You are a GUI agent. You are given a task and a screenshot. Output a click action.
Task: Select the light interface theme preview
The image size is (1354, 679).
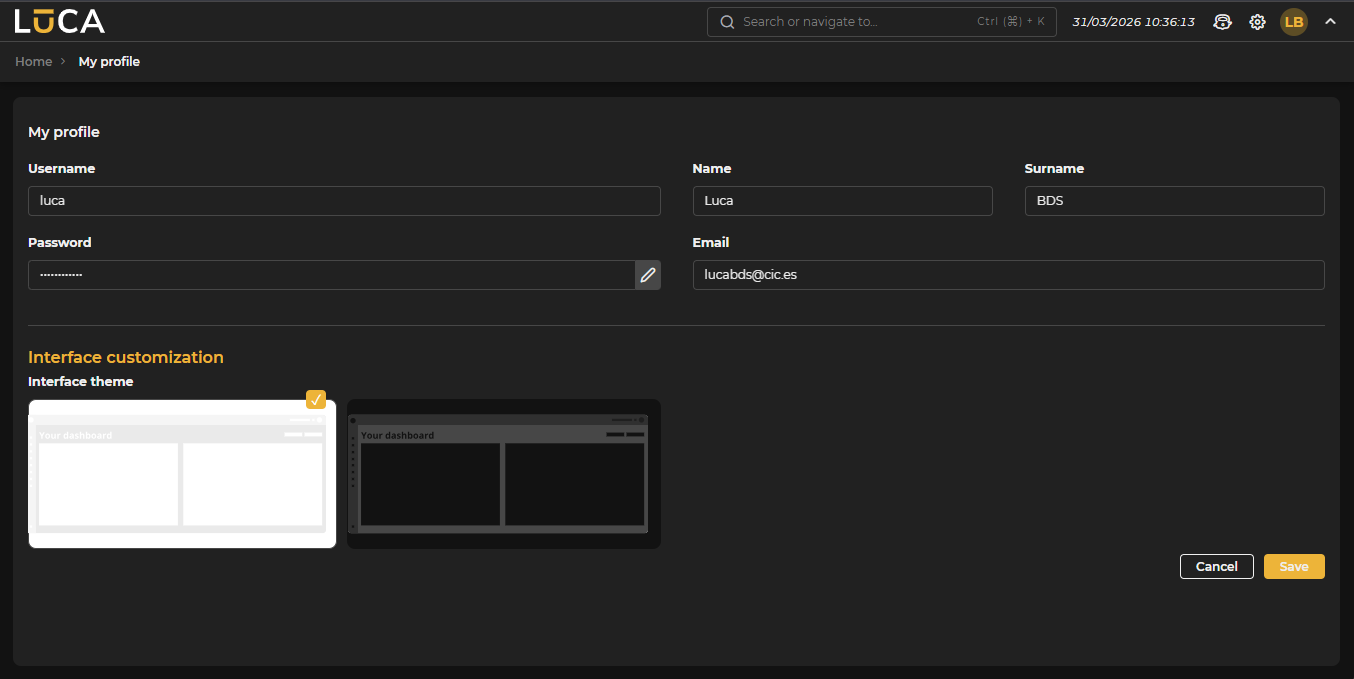[x=182, y=474]
